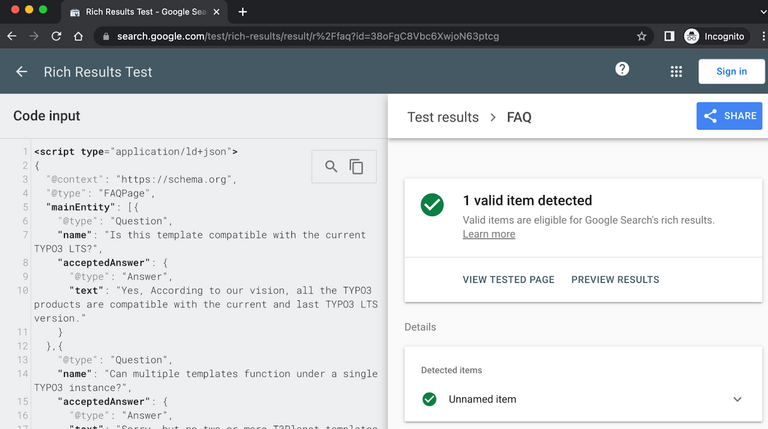
Task: Bookmark this page with the star icon
Action: [x=641, y=36]
